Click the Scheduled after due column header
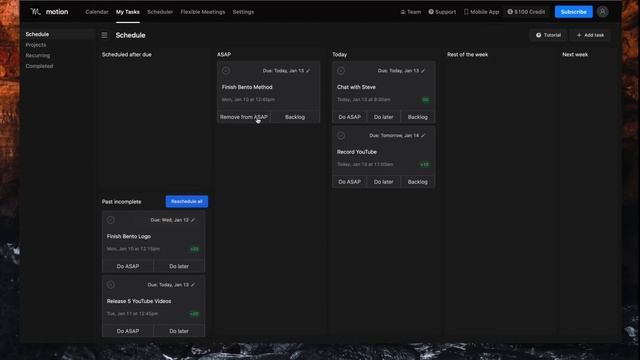This screenshot has height=360, width=640. coord(127,54)
